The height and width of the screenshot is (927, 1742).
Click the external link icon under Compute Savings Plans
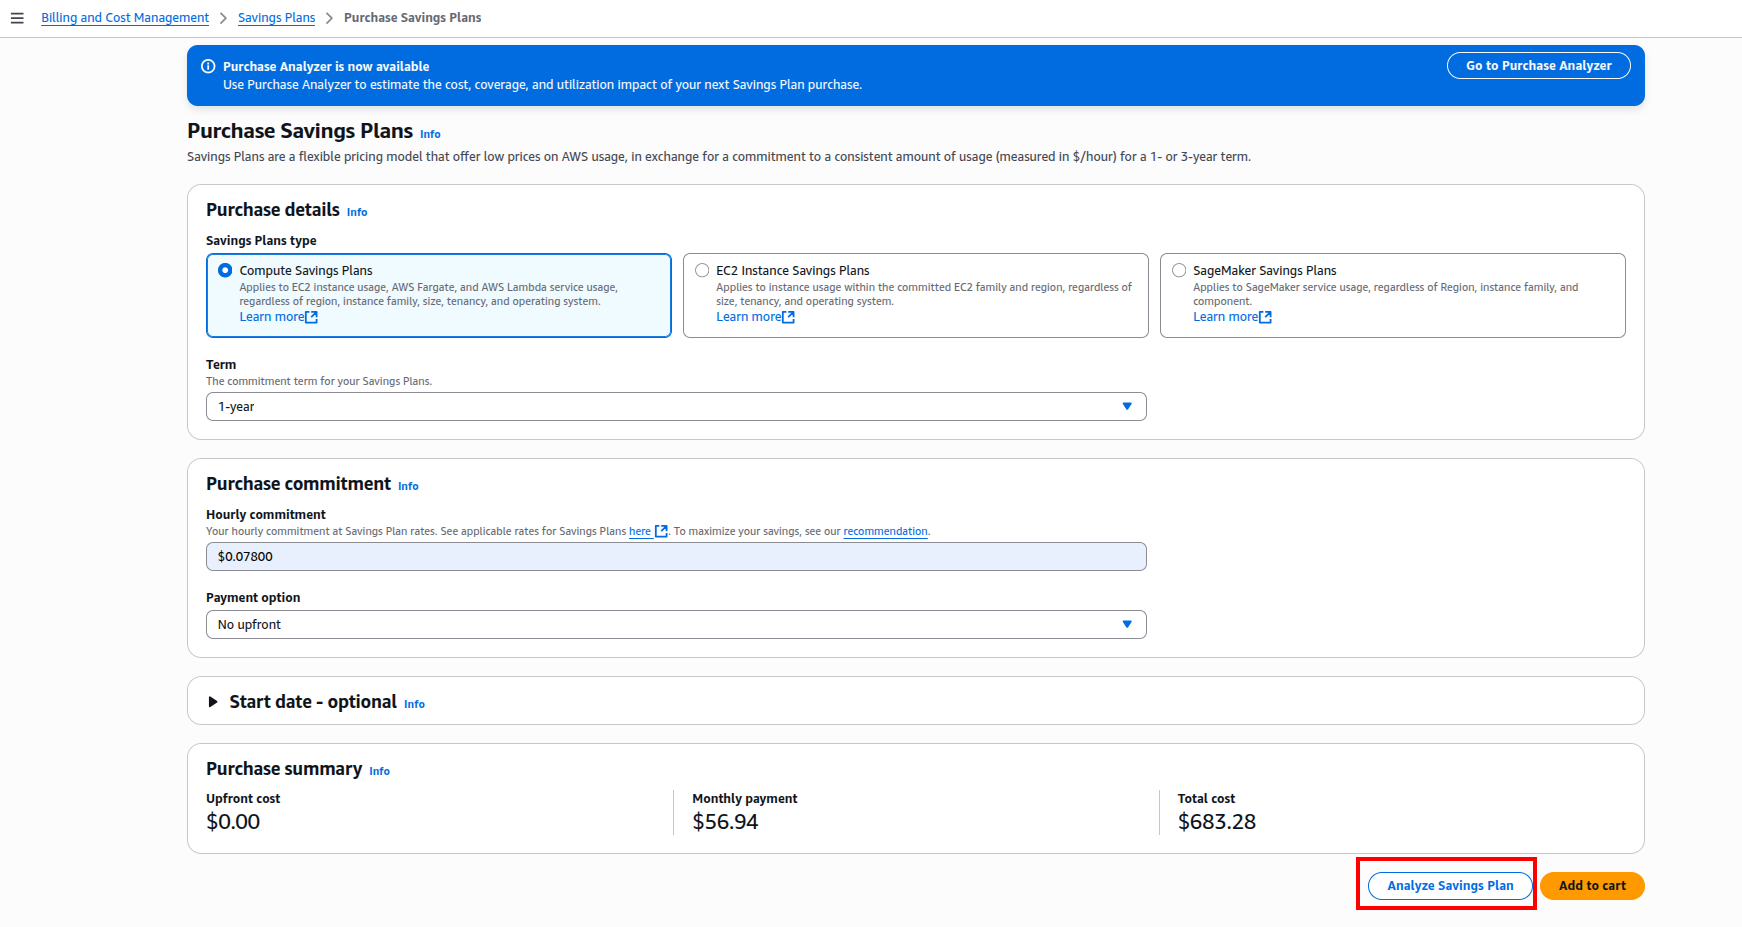pos(311,316)
